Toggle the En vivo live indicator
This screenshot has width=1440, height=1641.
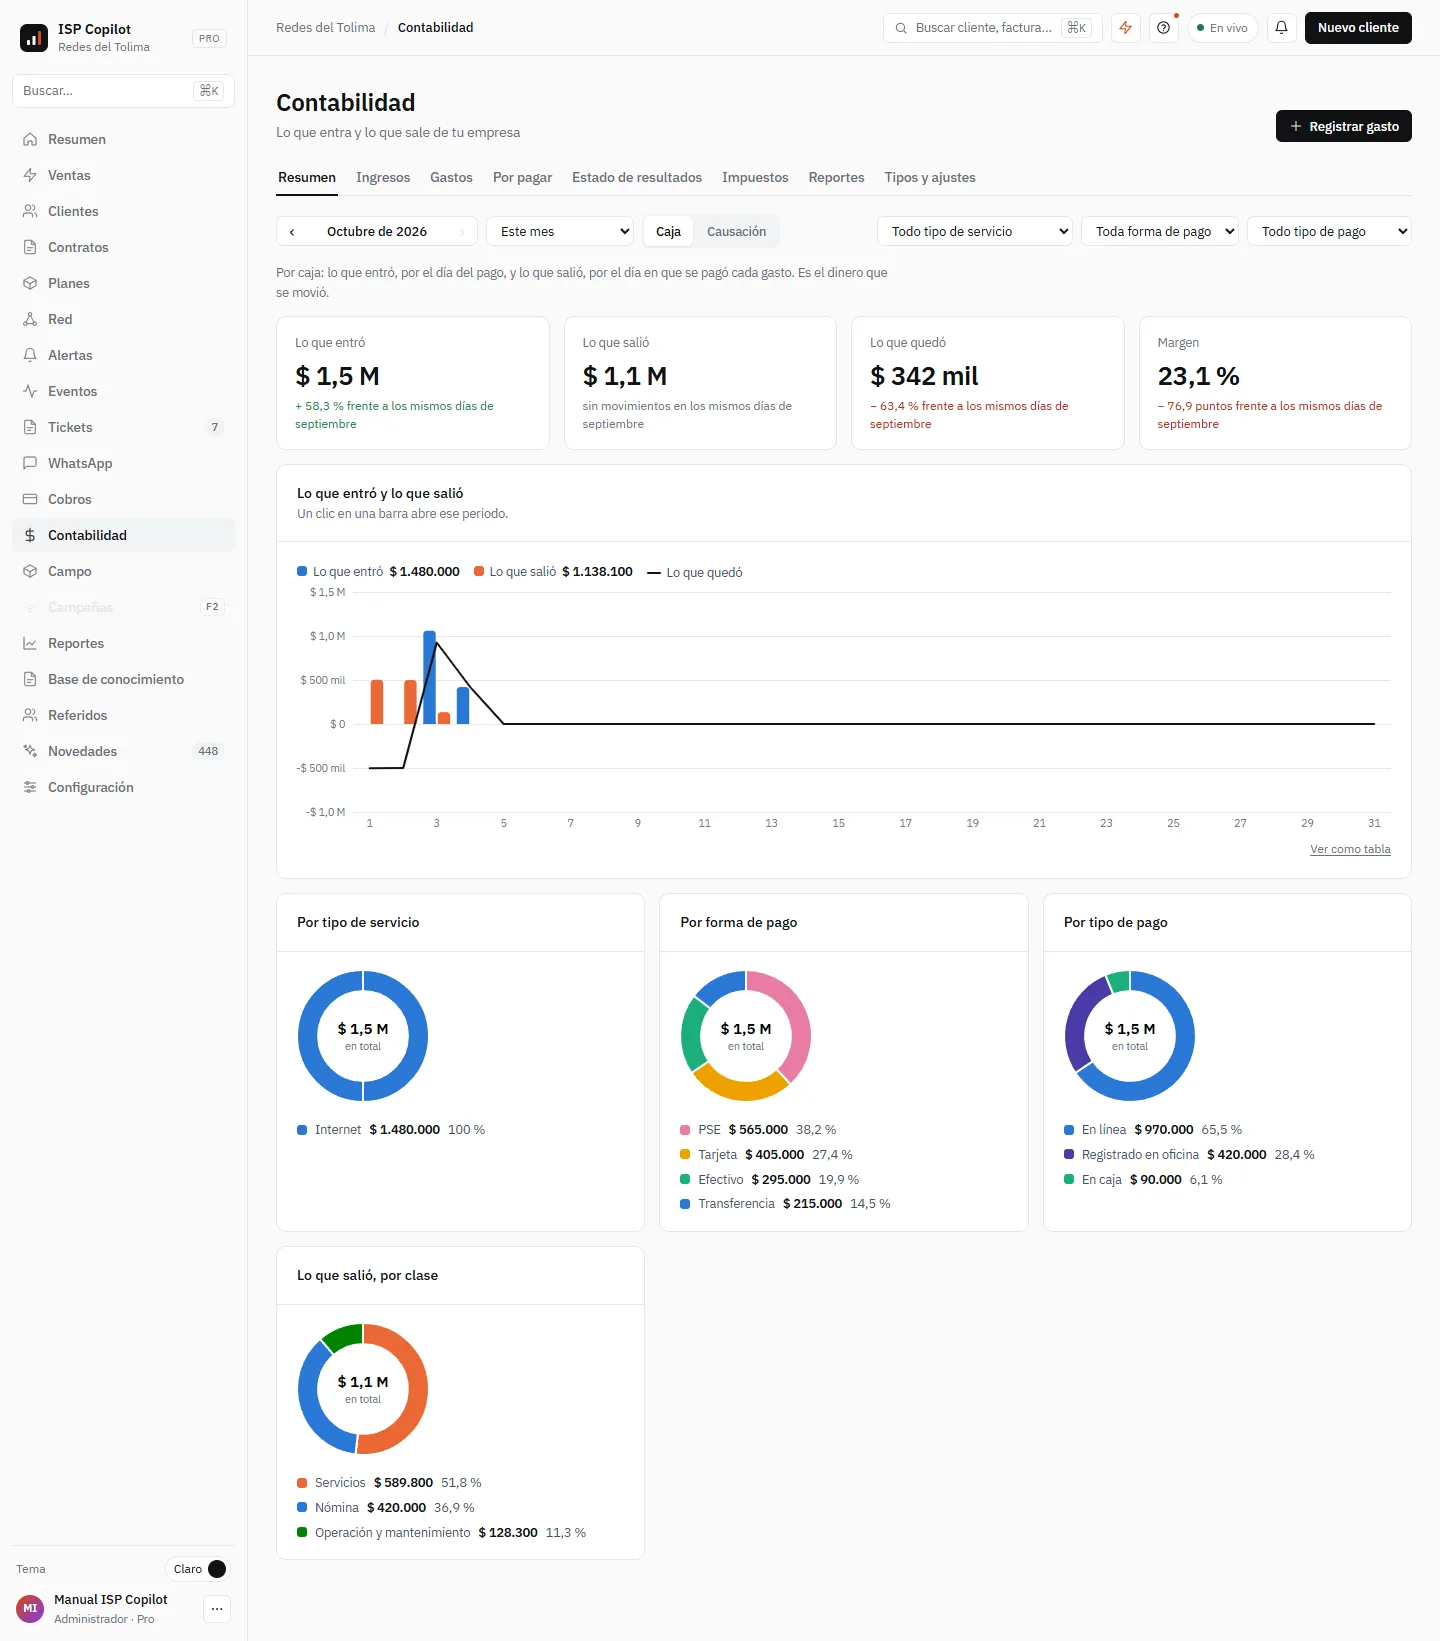(1223, 28)
